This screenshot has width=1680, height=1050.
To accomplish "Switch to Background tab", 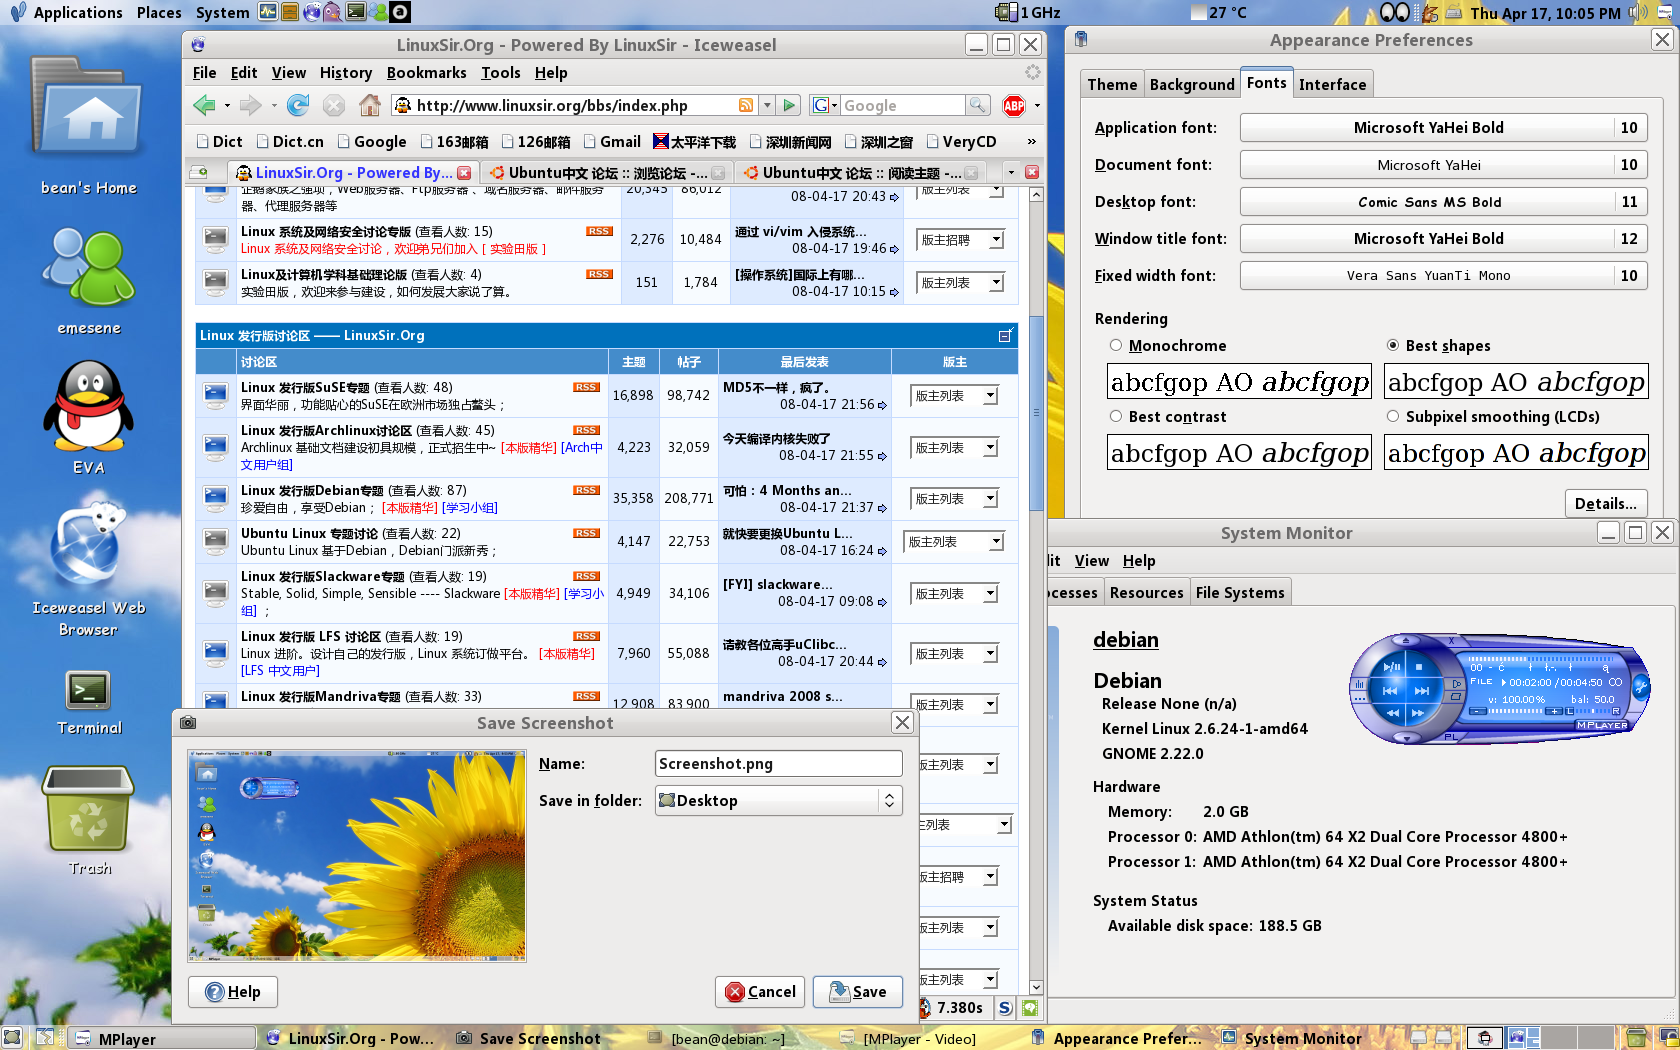I will (x=1192, y=84).
